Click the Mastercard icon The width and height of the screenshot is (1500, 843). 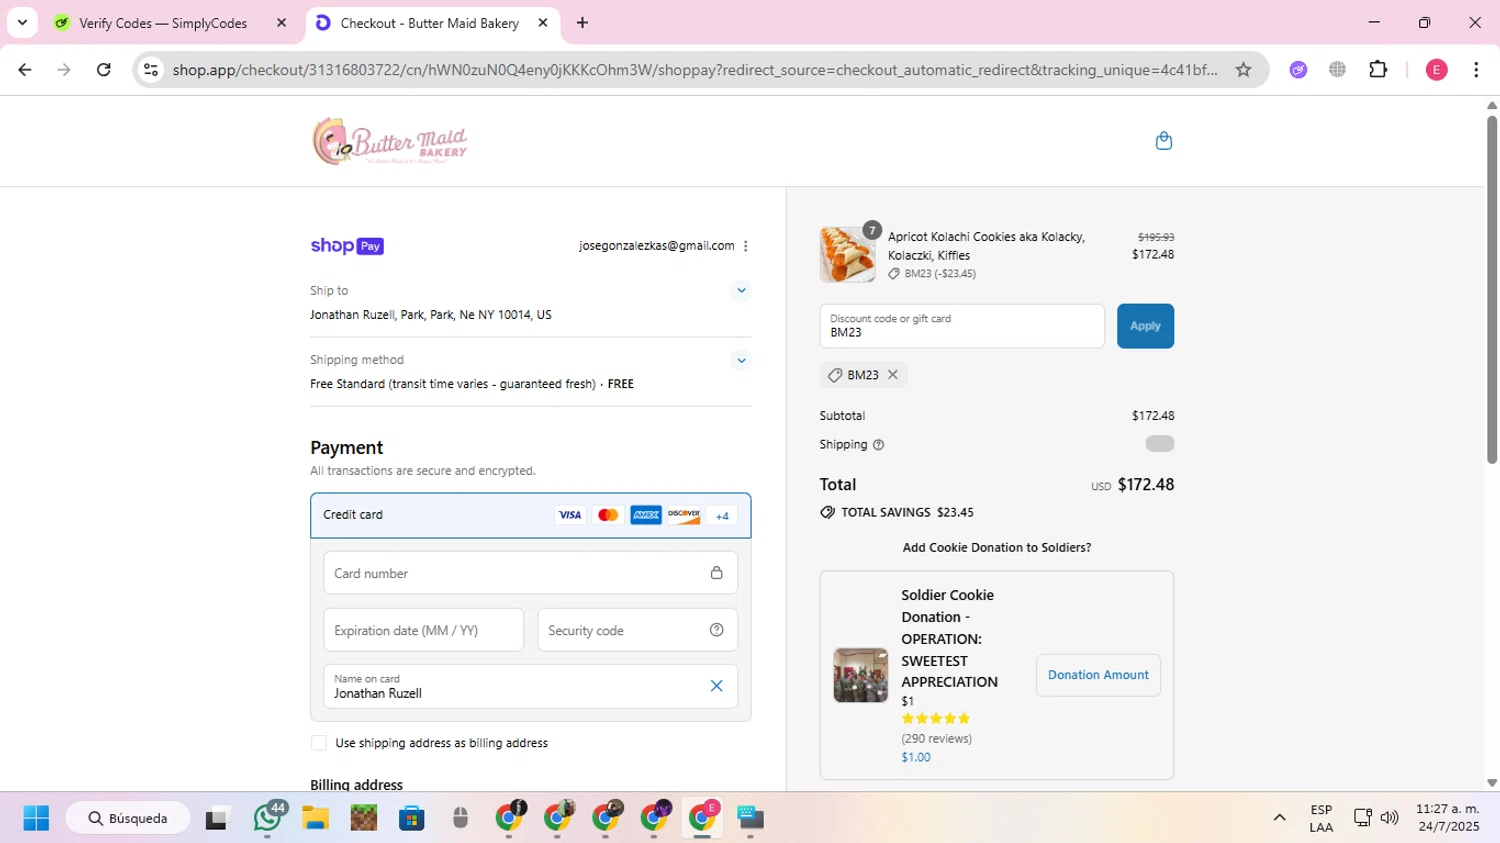pyautogui.click(x=608, y=516)
